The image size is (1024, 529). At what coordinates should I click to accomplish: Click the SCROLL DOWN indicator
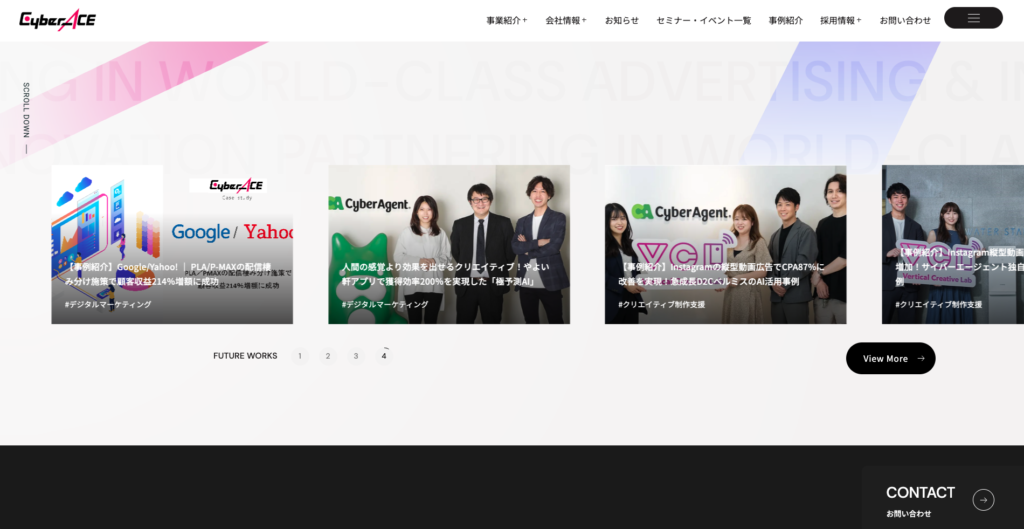point(26,118)
